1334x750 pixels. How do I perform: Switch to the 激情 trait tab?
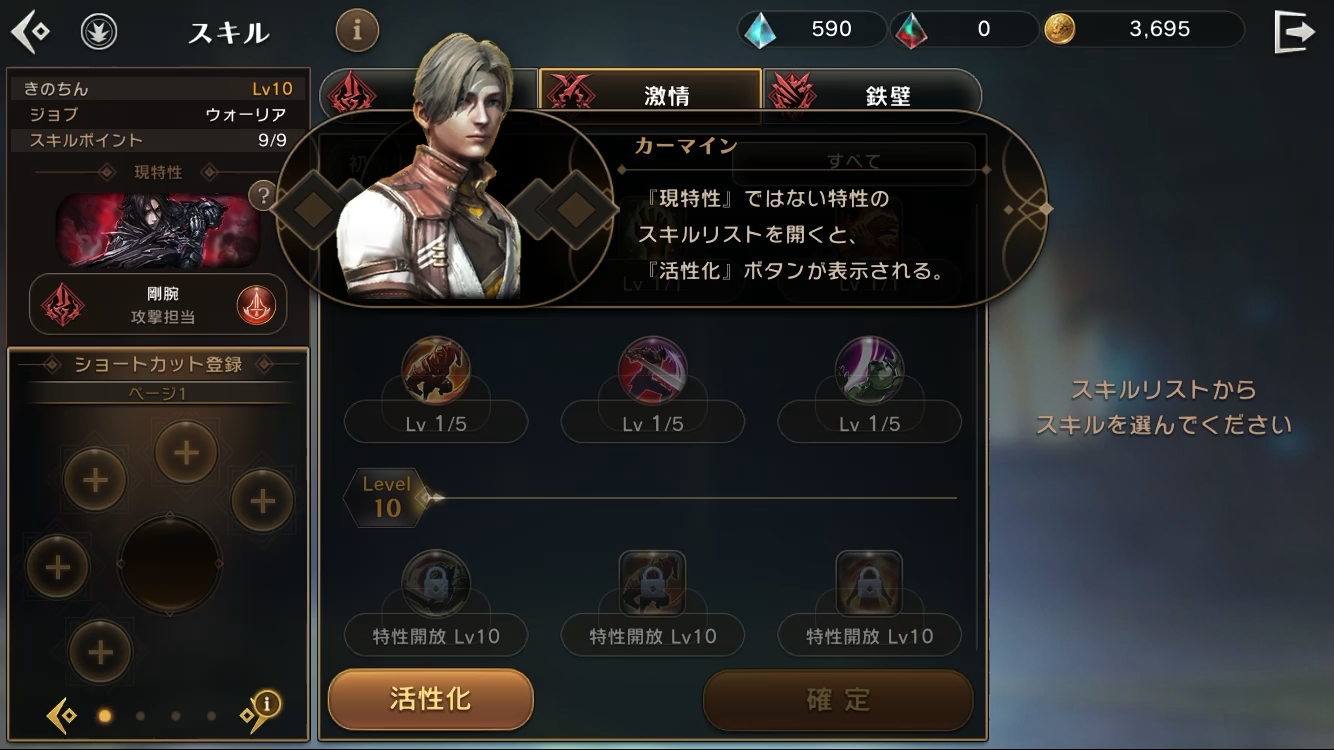650,96
